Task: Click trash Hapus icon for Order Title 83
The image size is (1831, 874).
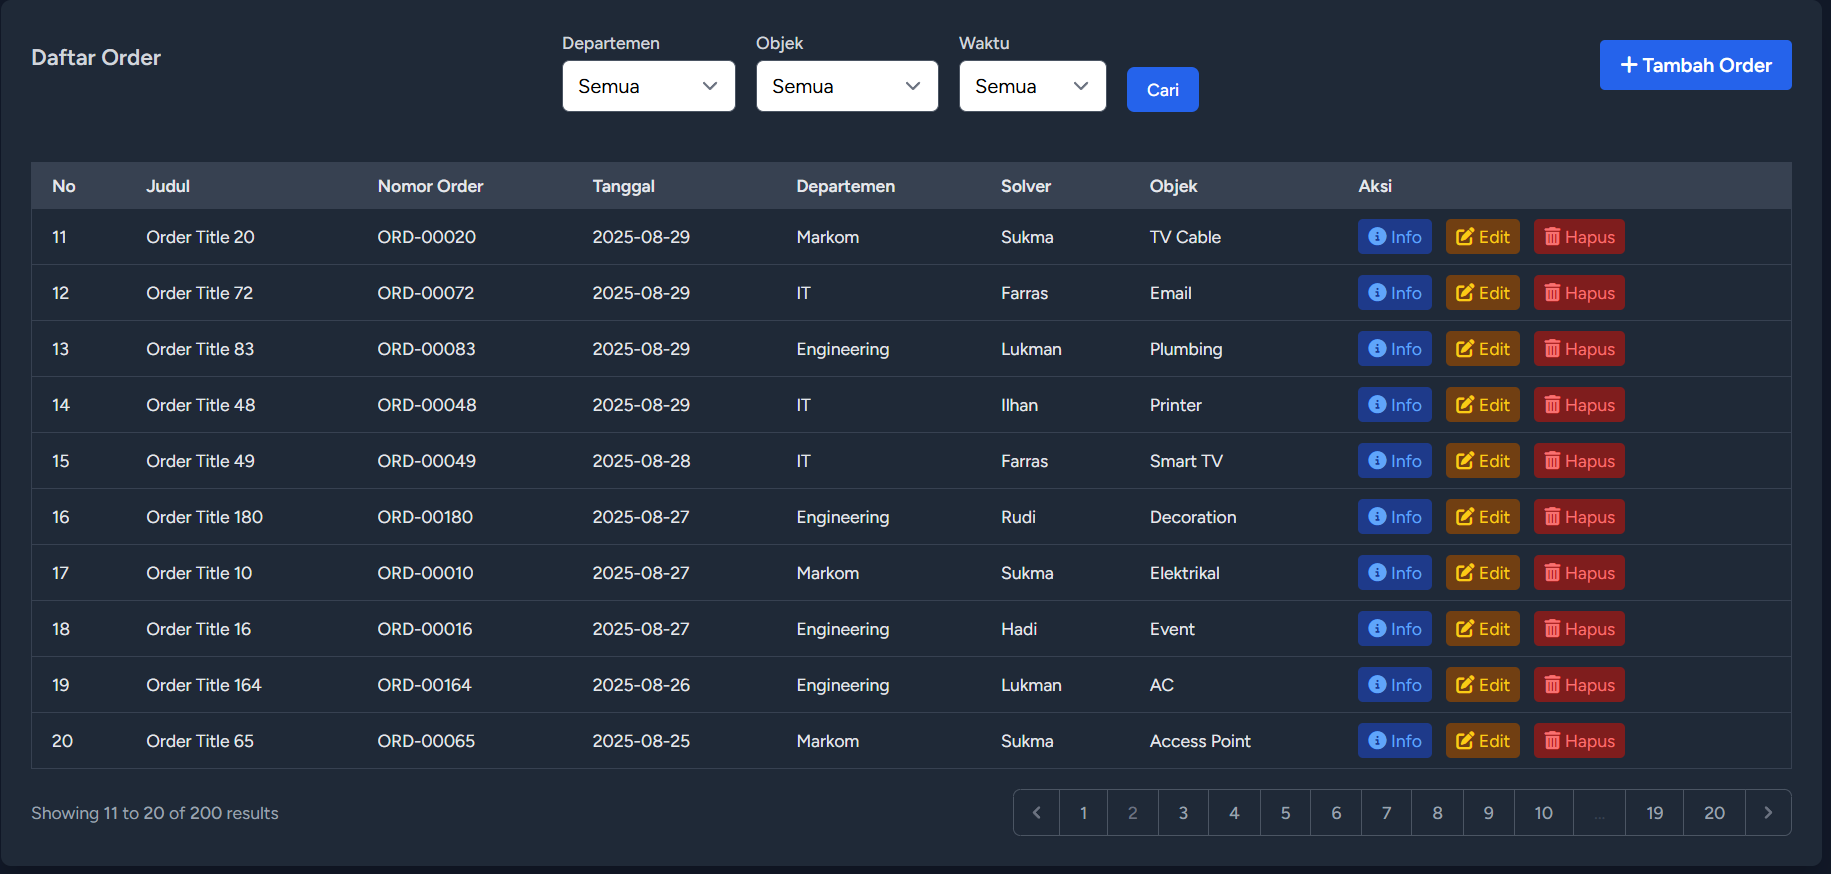Action: (1552, 349)
